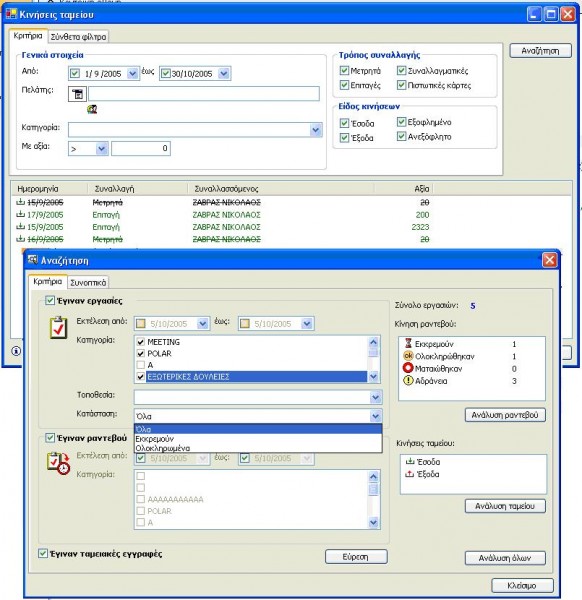Screen dimensions: 582x600
Task: Uncheck ΕΞΩΤΕΡΙΚΕΣ ΔΟΥΛΕΙΕΣ category checkbox
Action: coord(140,377)
